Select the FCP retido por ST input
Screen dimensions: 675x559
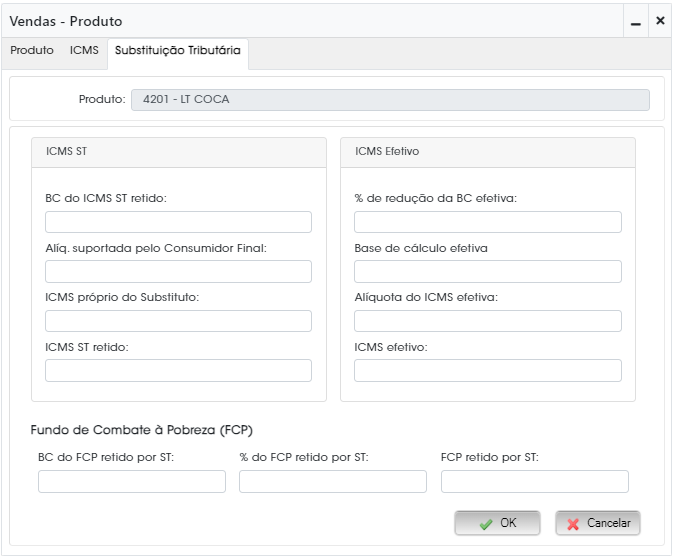(x=535, y=481)
